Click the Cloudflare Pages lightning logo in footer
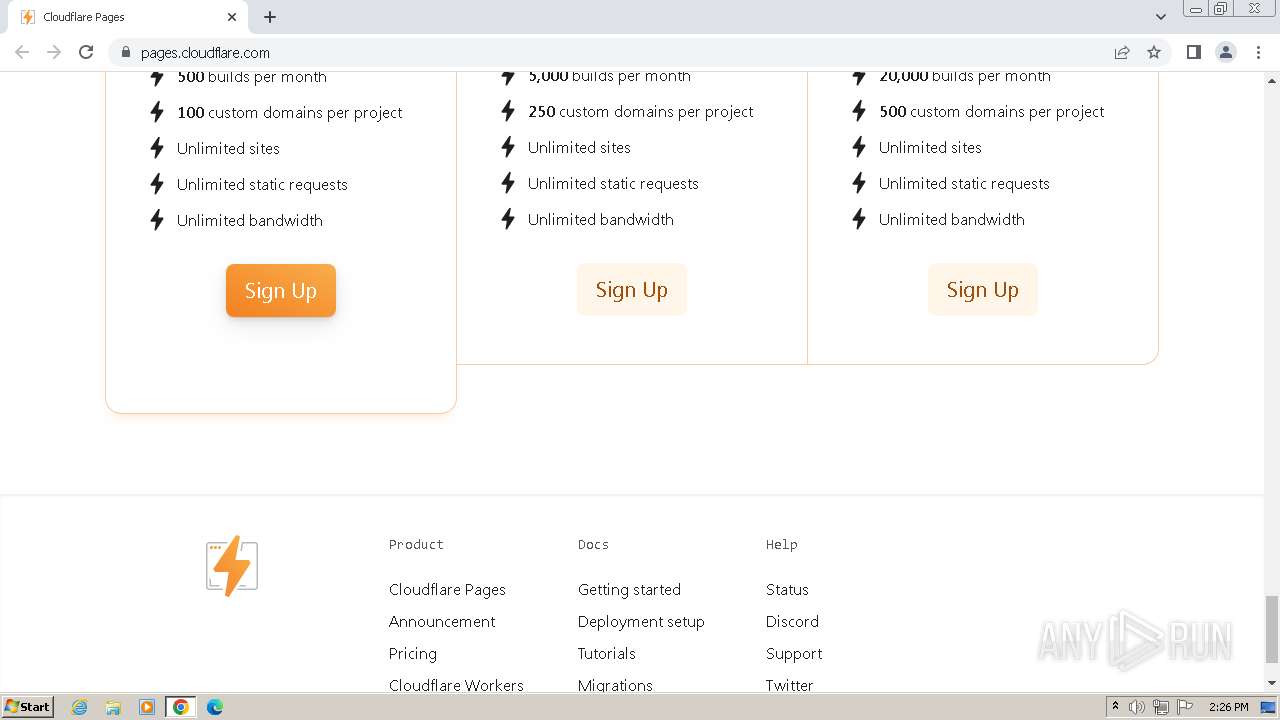Image resolution: width=1280 pixels, height=720 pixels. (x=232, y=566)
